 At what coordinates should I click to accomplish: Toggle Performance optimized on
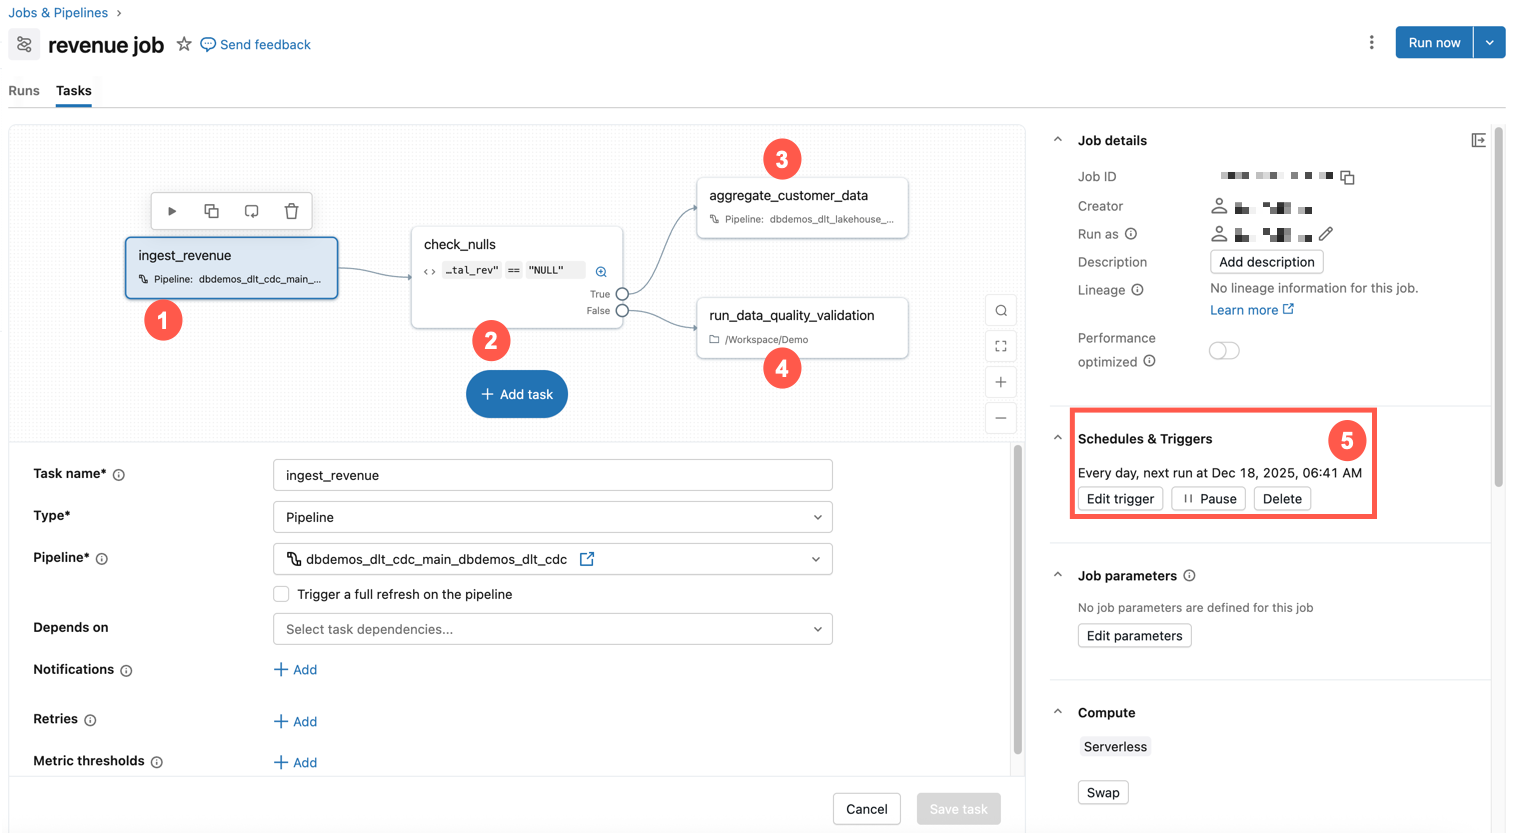click(1224, 350)
